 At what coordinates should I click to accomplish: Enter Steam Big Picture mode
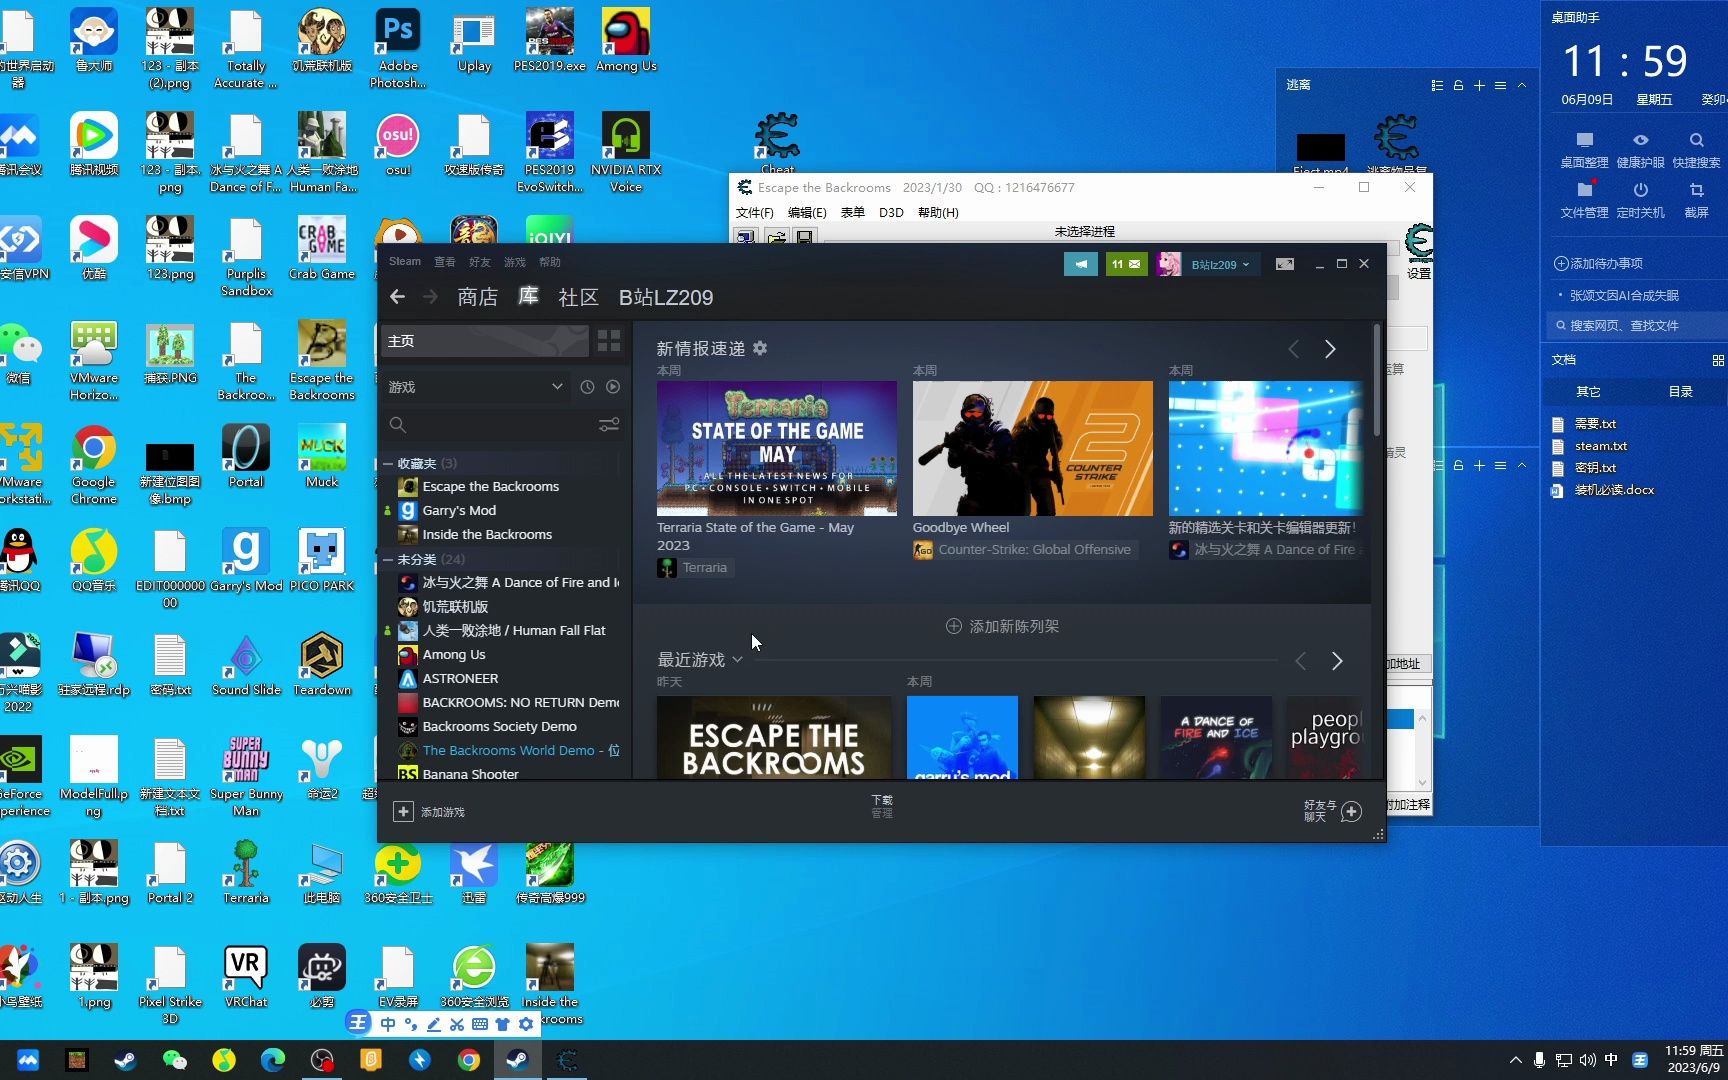(1285, 264)
